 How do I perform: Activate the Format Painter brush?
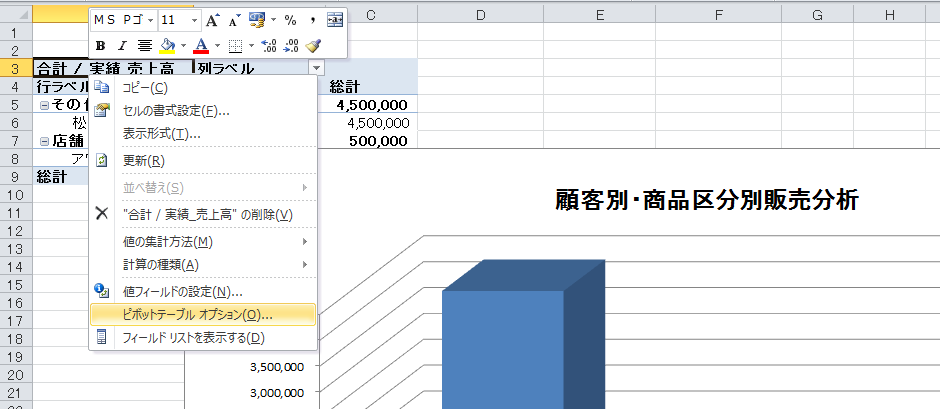[314, 45]
